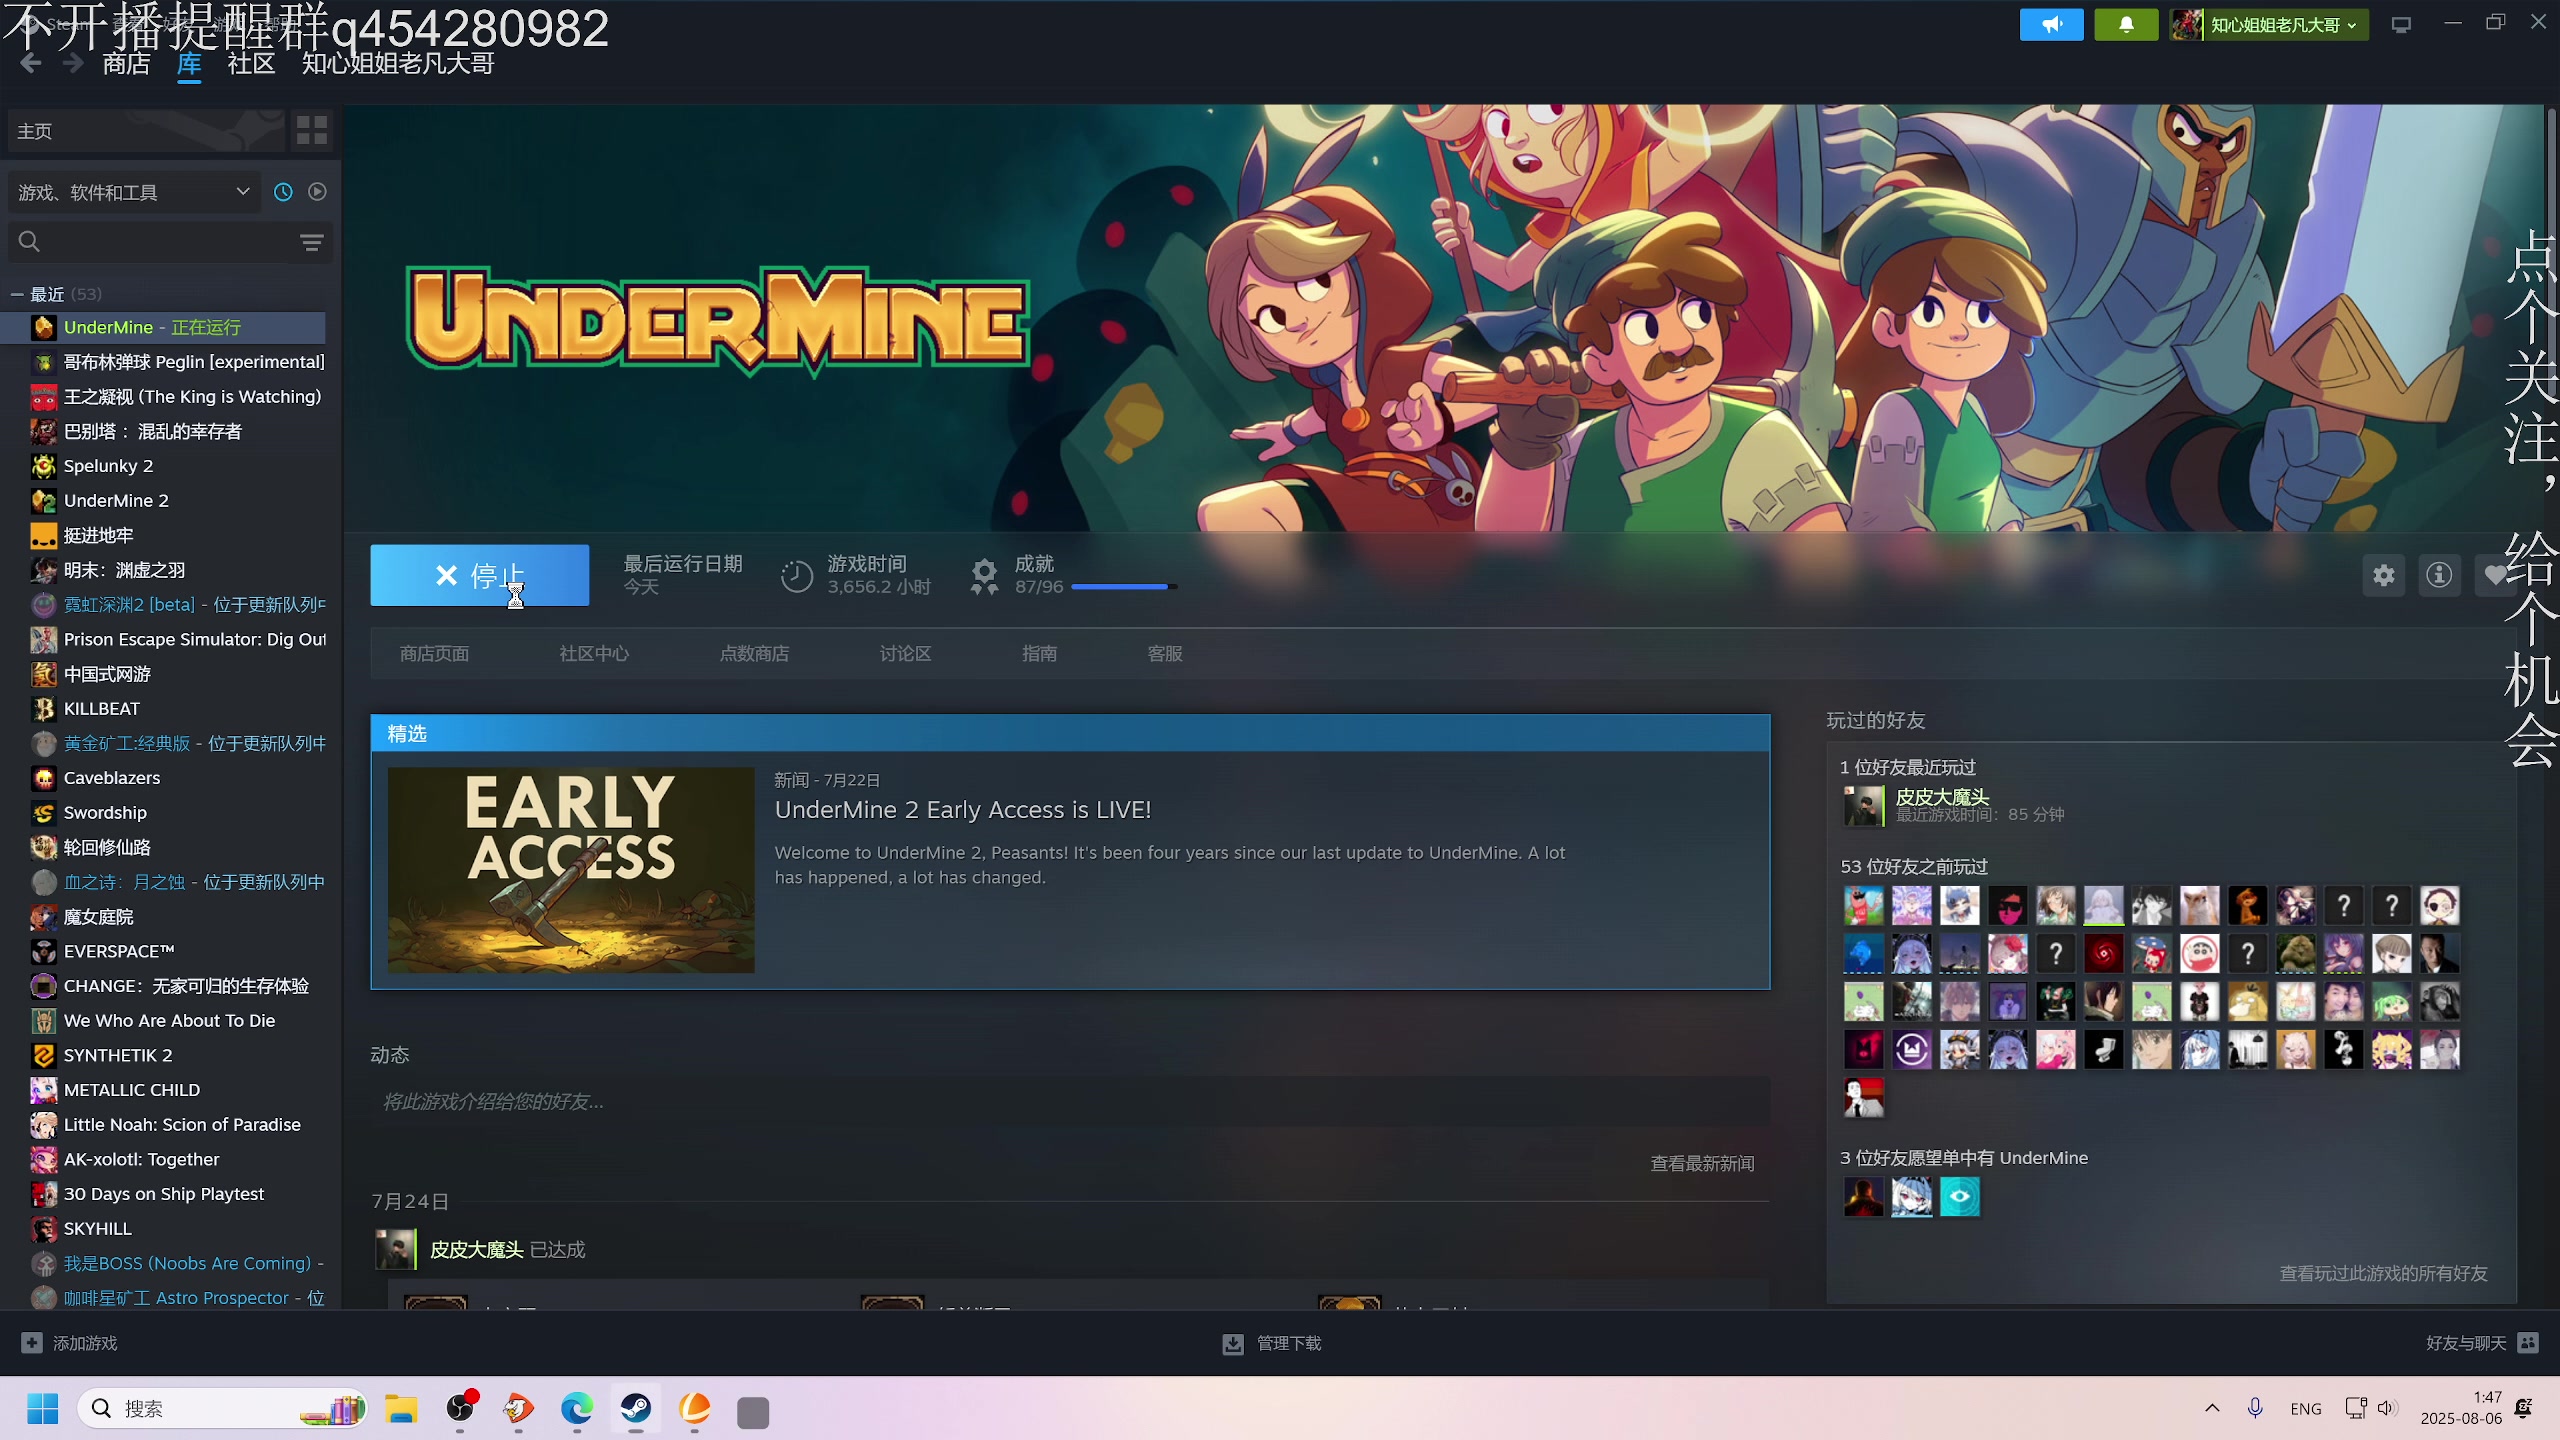Toggle ready-to-play filter icon
2560x1440 pixels.
(x=317, y=192)
